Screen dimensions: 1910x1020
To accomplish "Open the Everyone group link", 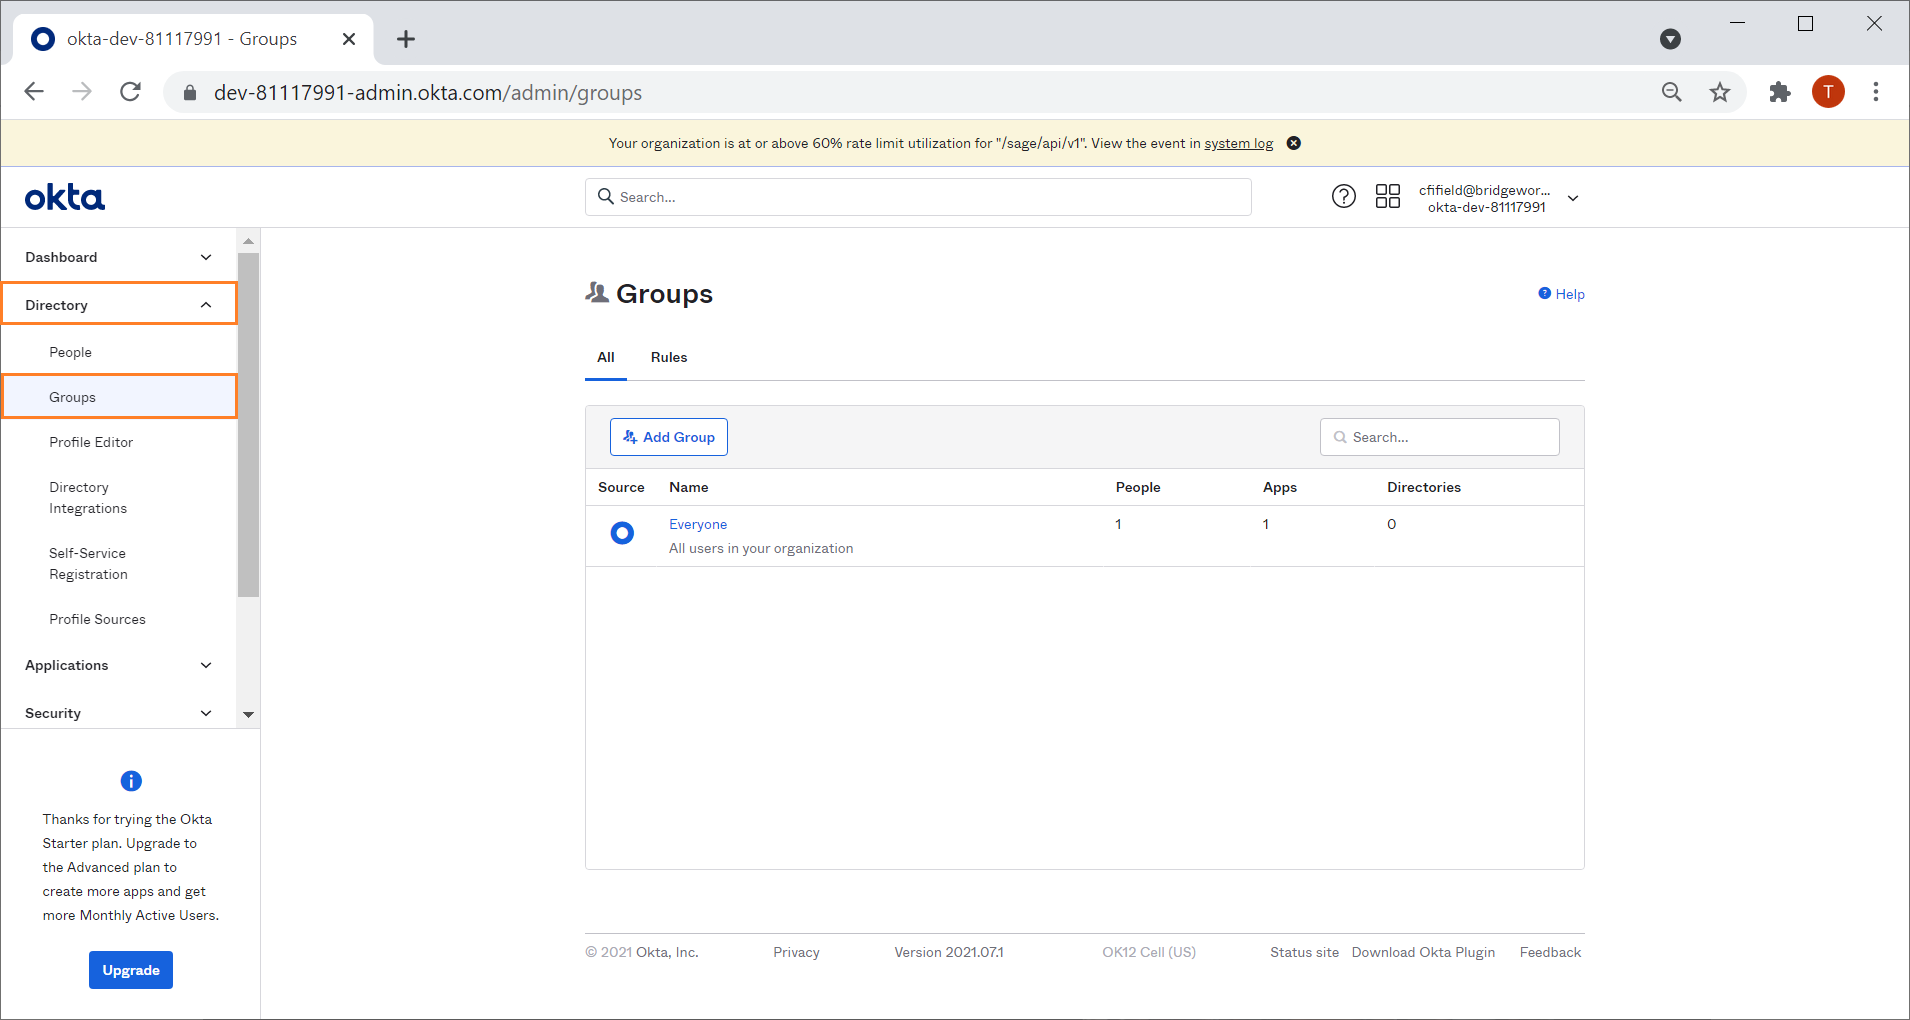I will 698,524.
